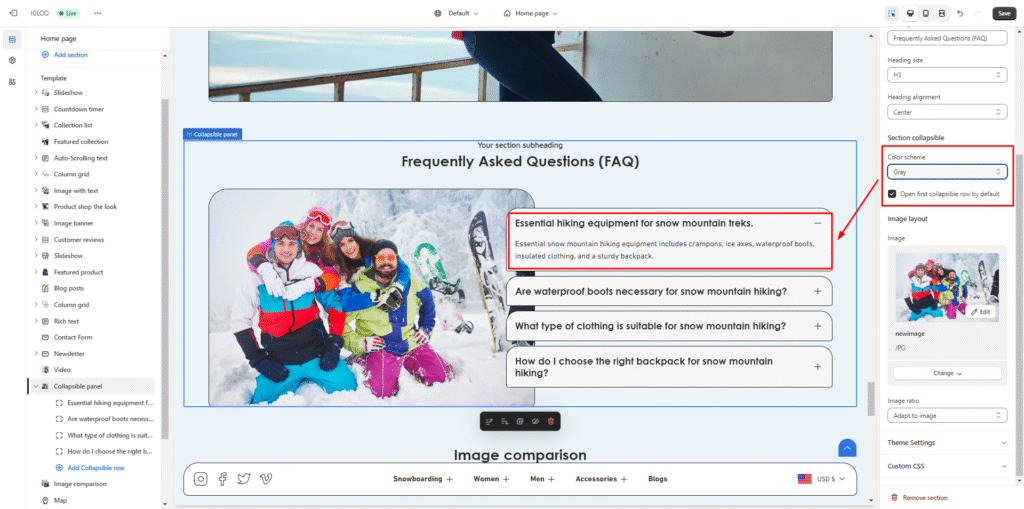Select Image comparison in the sections list

(x=80, y=484)
